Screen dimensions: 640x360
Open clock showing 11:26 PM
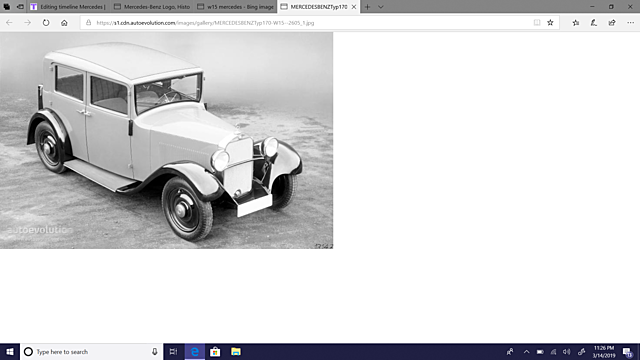[x=604, y=352]
